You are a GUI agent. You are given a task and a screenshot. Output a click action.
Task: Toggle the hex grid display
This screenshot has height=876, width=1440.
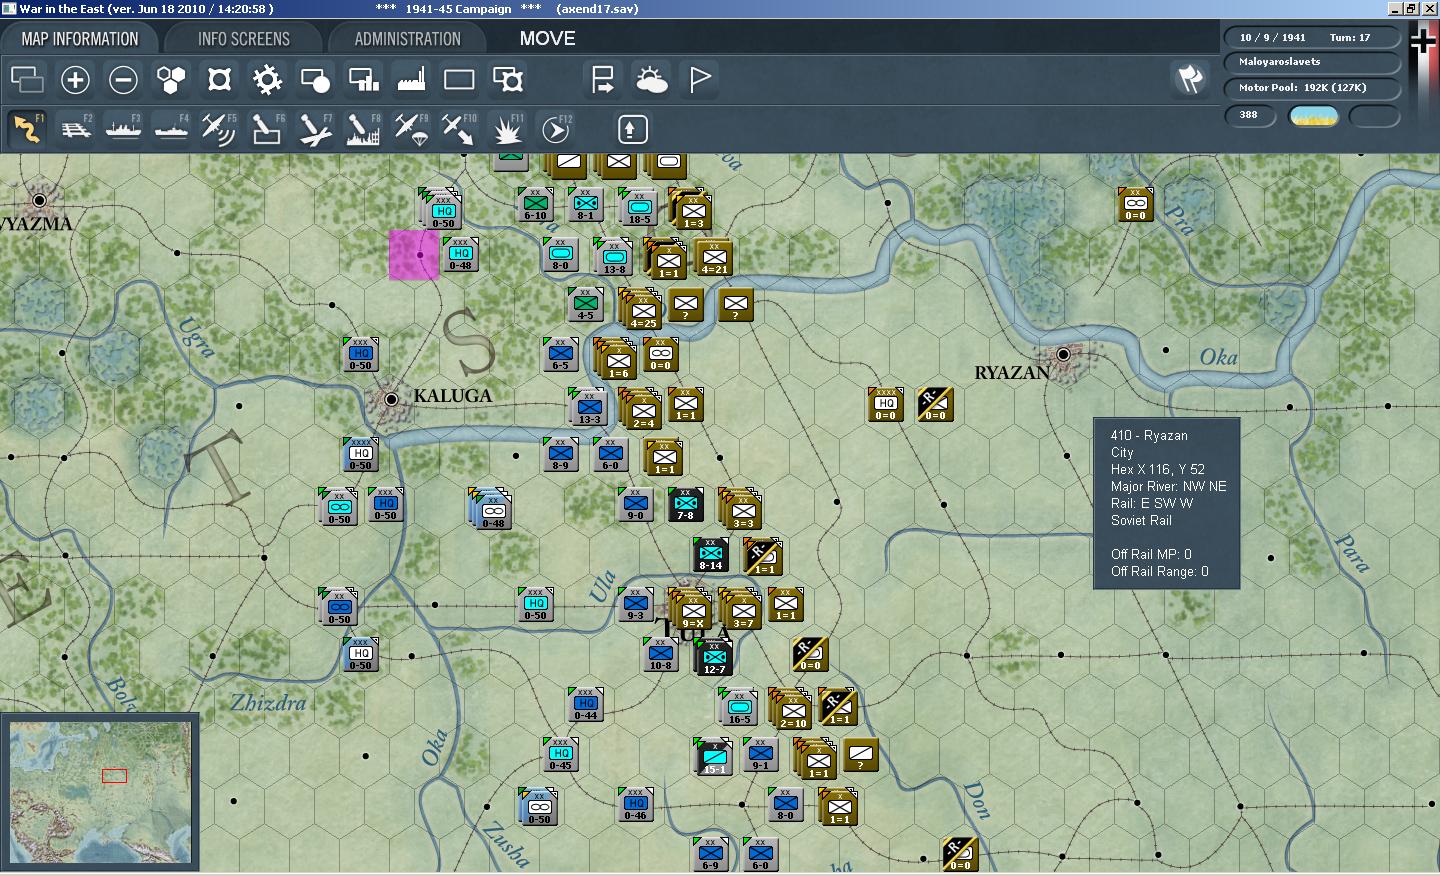click(x=171, y=80)
